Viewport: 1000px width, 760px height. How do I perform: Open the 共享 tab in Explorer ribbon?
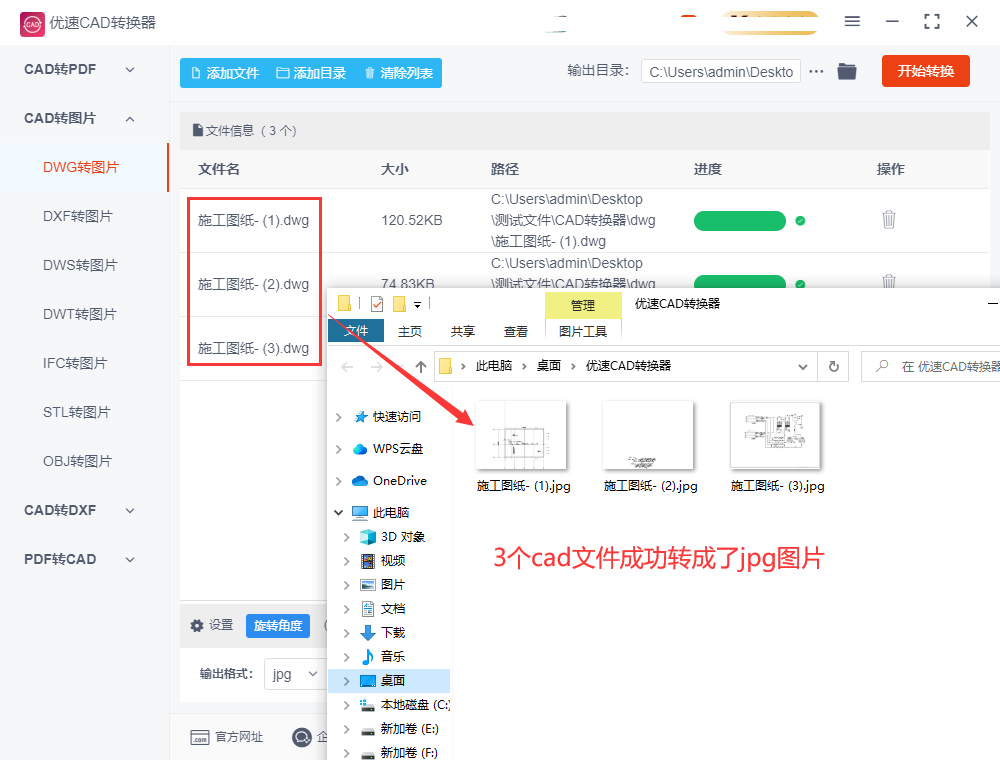pyautogui.click(x=462, y=332)
